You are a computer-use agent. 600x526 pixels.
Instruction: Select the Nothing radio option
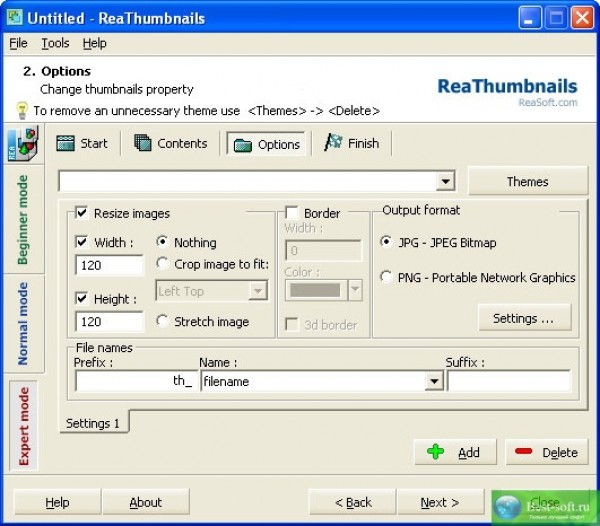coord(162,242)
